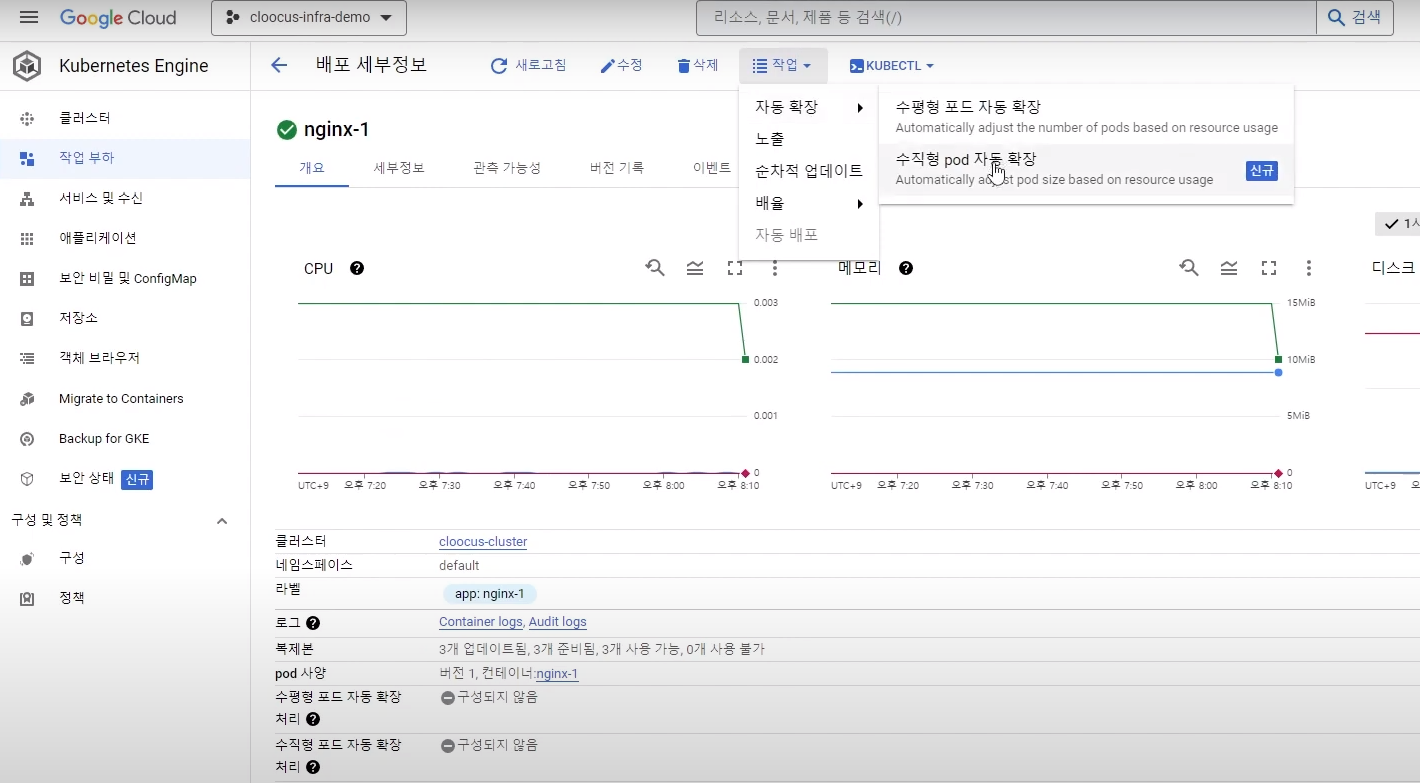This screenshot has height=783, width=1420.
Task: Collapse the 구성 및 정책 section
Action: coord(222,520)
